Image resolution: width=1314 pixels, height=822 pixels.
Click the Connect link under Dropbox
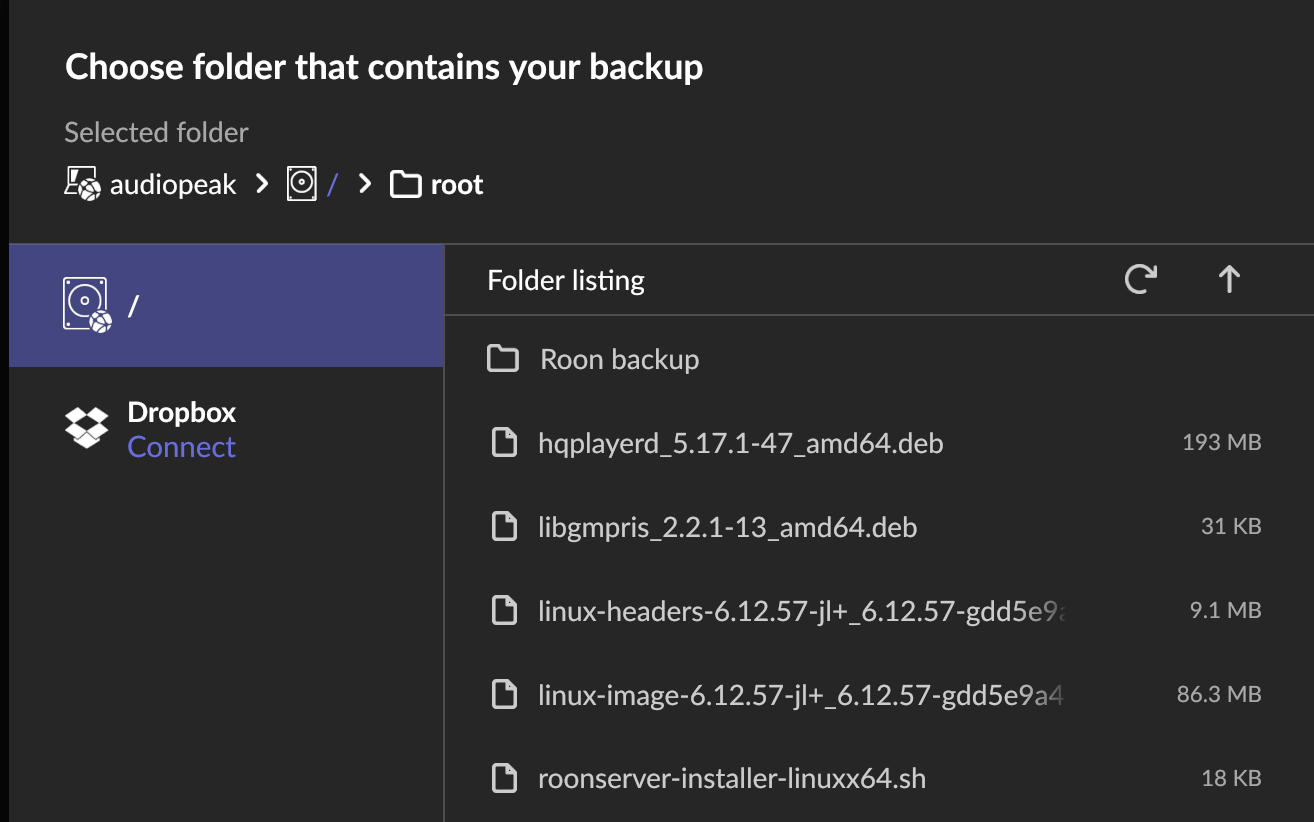tap(181, 447)
